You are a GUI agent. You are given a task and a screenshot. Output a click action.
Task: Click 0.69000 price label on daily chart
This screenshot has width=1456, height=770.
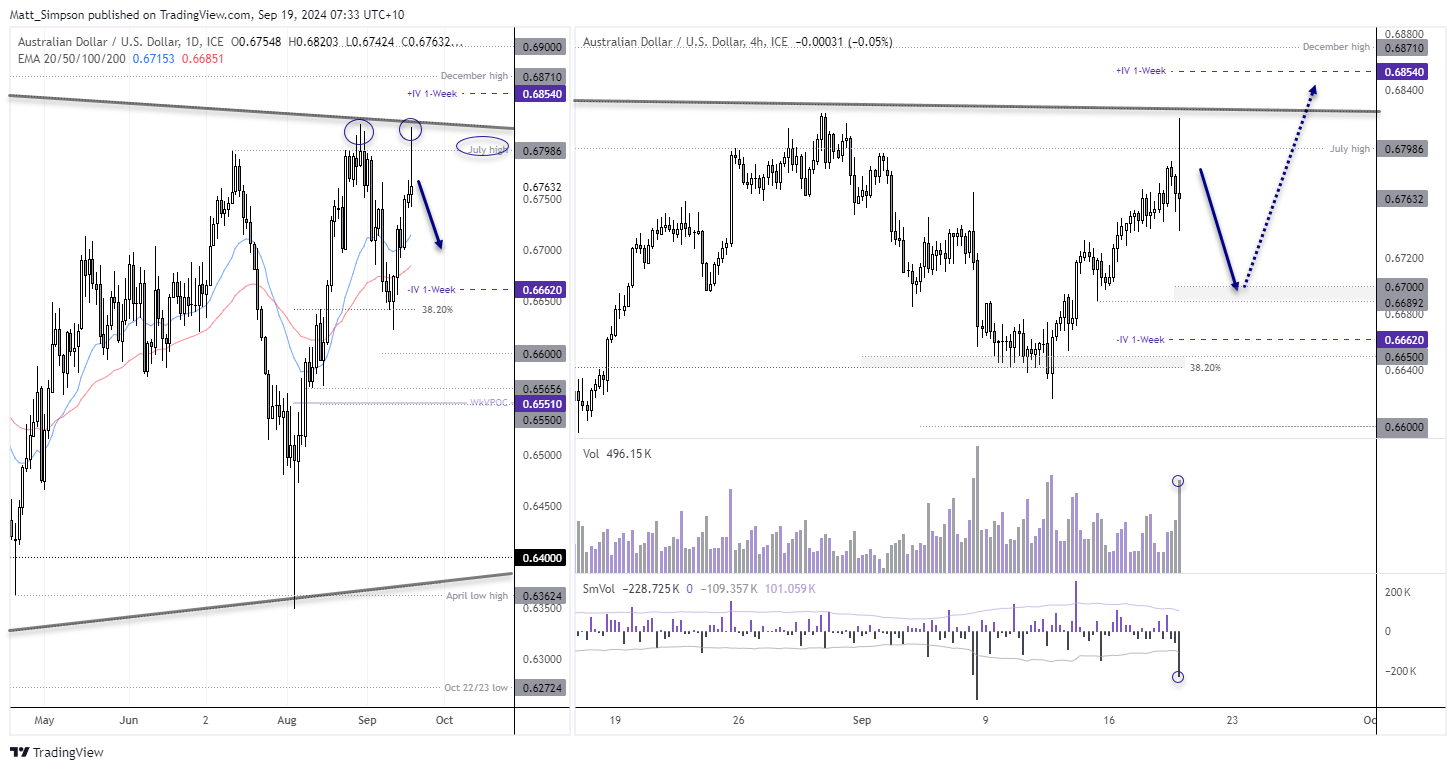(x=541, y=46)
